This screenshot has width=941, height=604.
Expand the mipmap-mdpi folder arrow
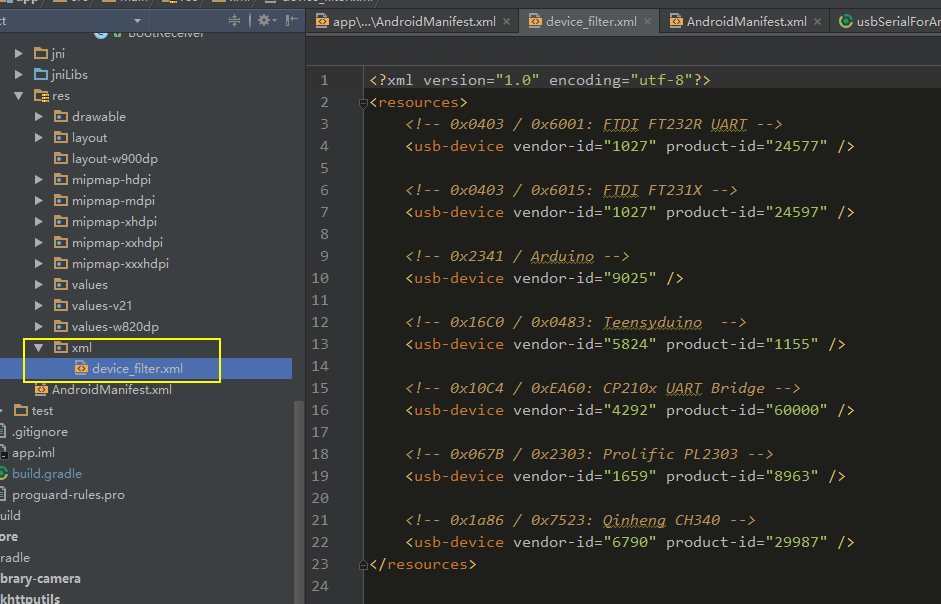point(38,201)
